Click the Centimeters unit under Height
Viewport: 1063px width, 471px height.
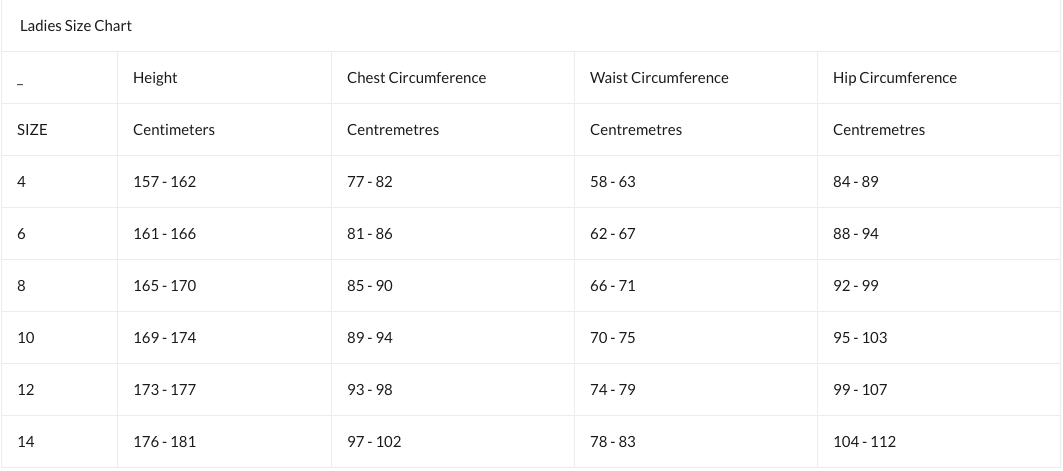coord(174,130)
